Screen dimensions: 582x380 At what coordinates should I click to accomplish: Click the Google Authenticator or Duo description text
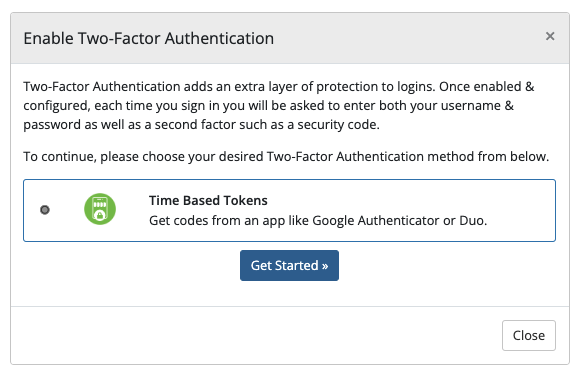point(318,221)
